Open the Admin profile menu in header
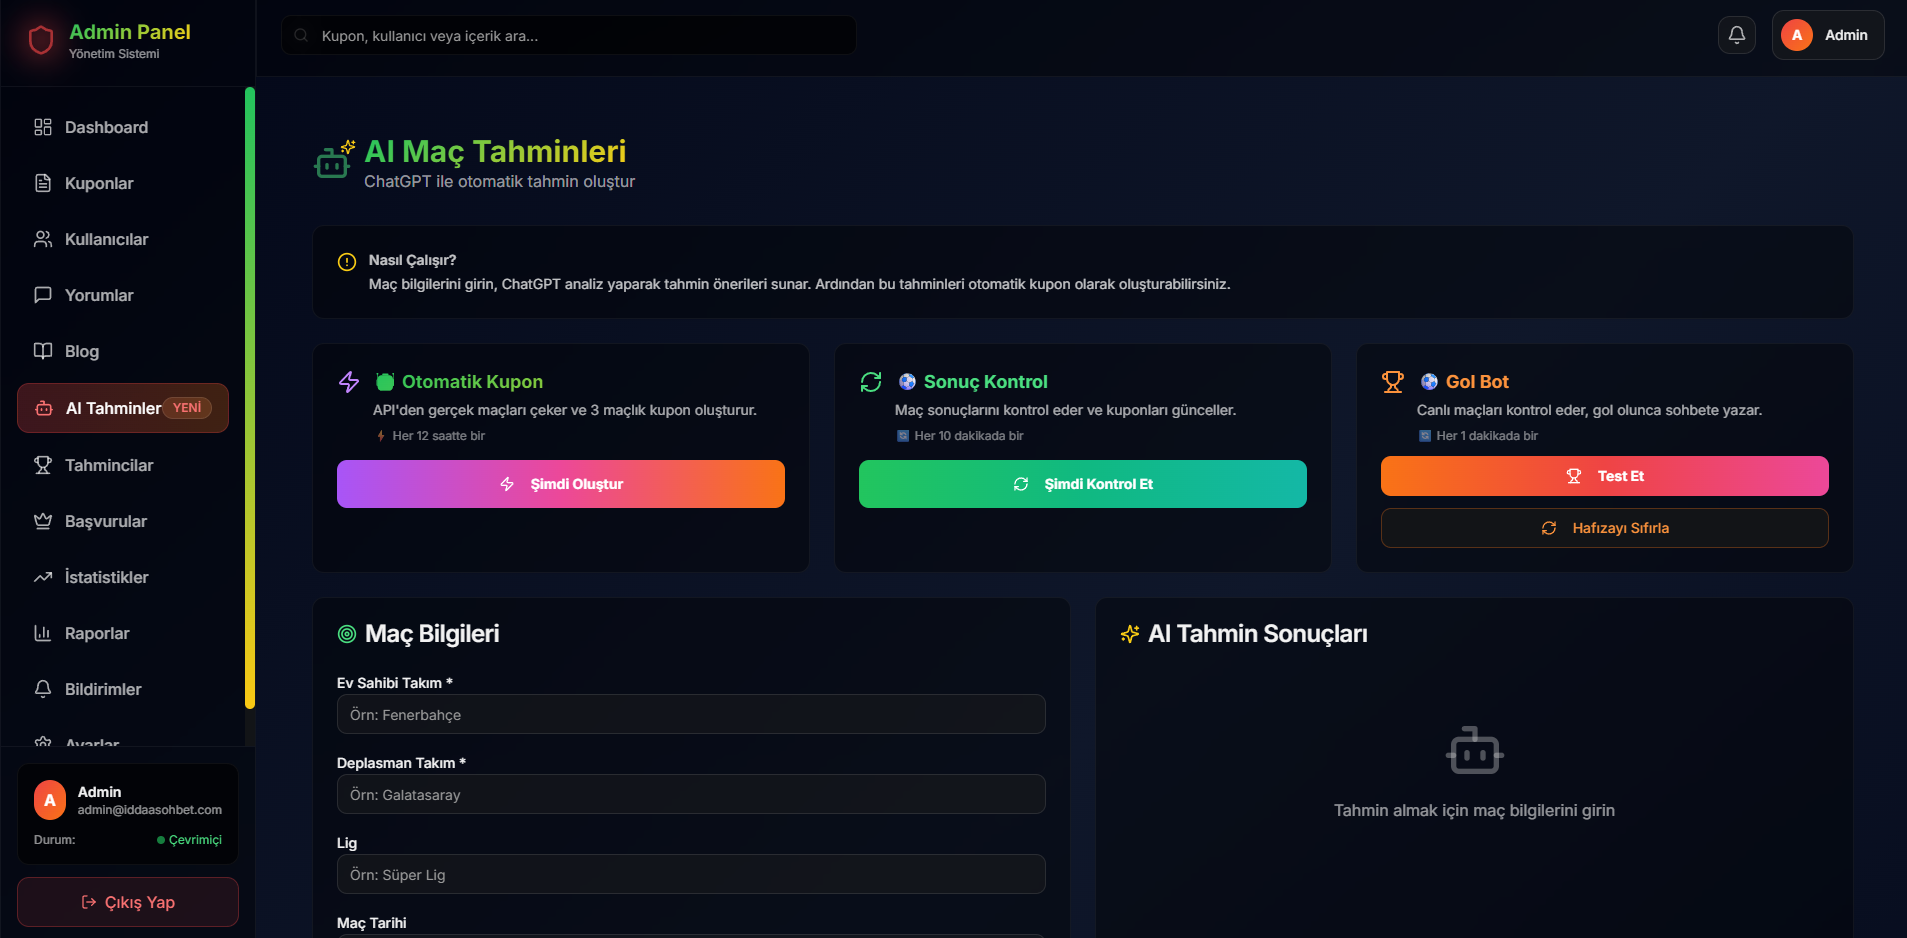1907x938 pixels. [x=1827, y=35]
